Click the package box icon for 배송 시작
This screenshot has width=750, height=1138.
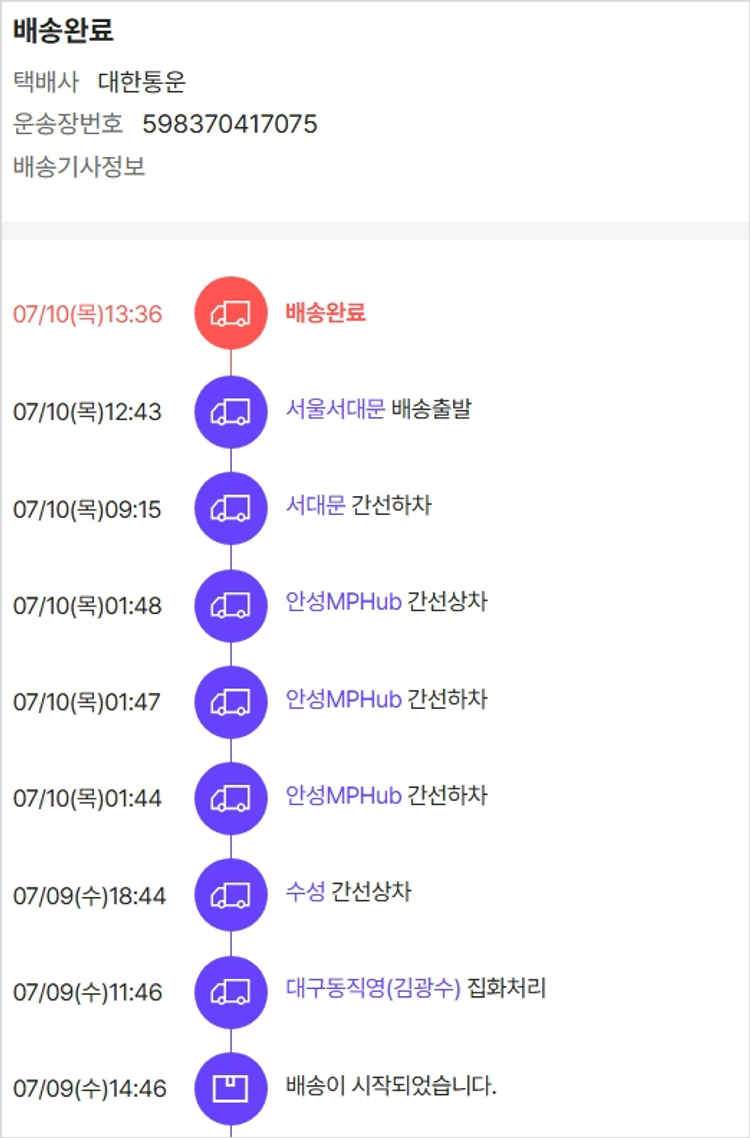tap(231, 1088)
